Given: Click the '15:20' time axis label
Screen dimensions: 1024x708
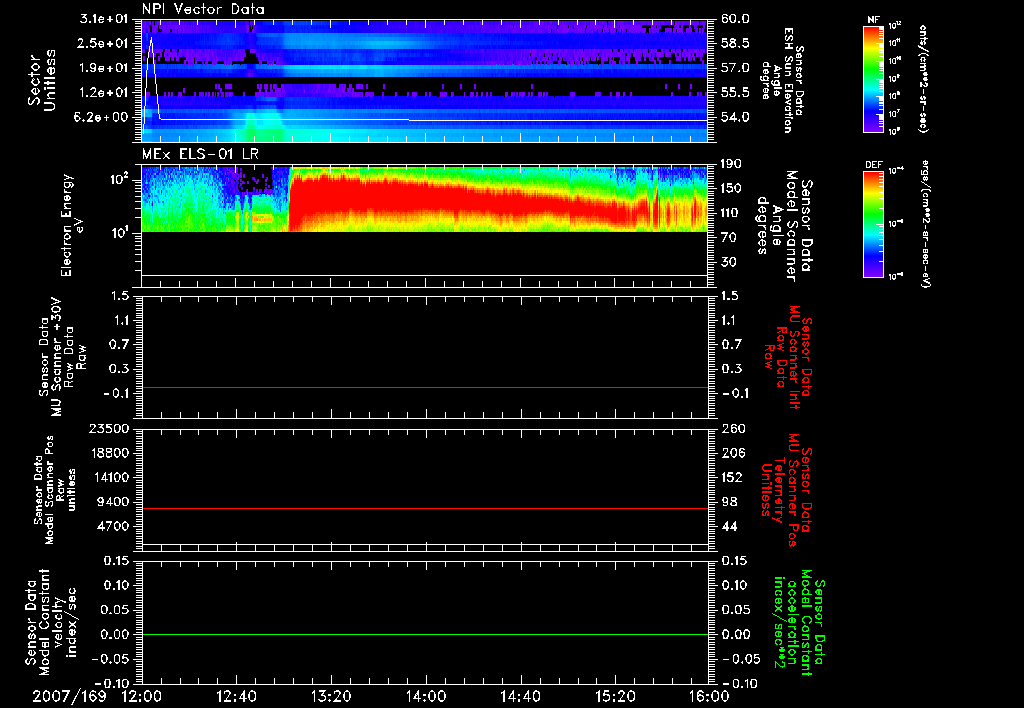Looking at the screenshot, I should coord(615,696).
